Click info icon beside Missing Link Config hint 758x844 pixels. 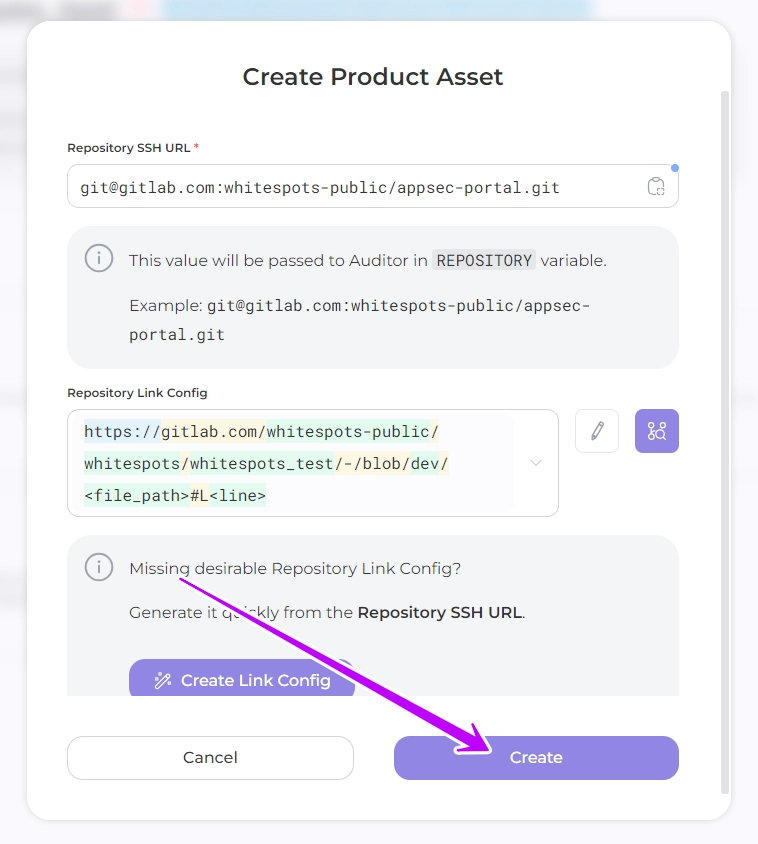(x=98, y=567)
